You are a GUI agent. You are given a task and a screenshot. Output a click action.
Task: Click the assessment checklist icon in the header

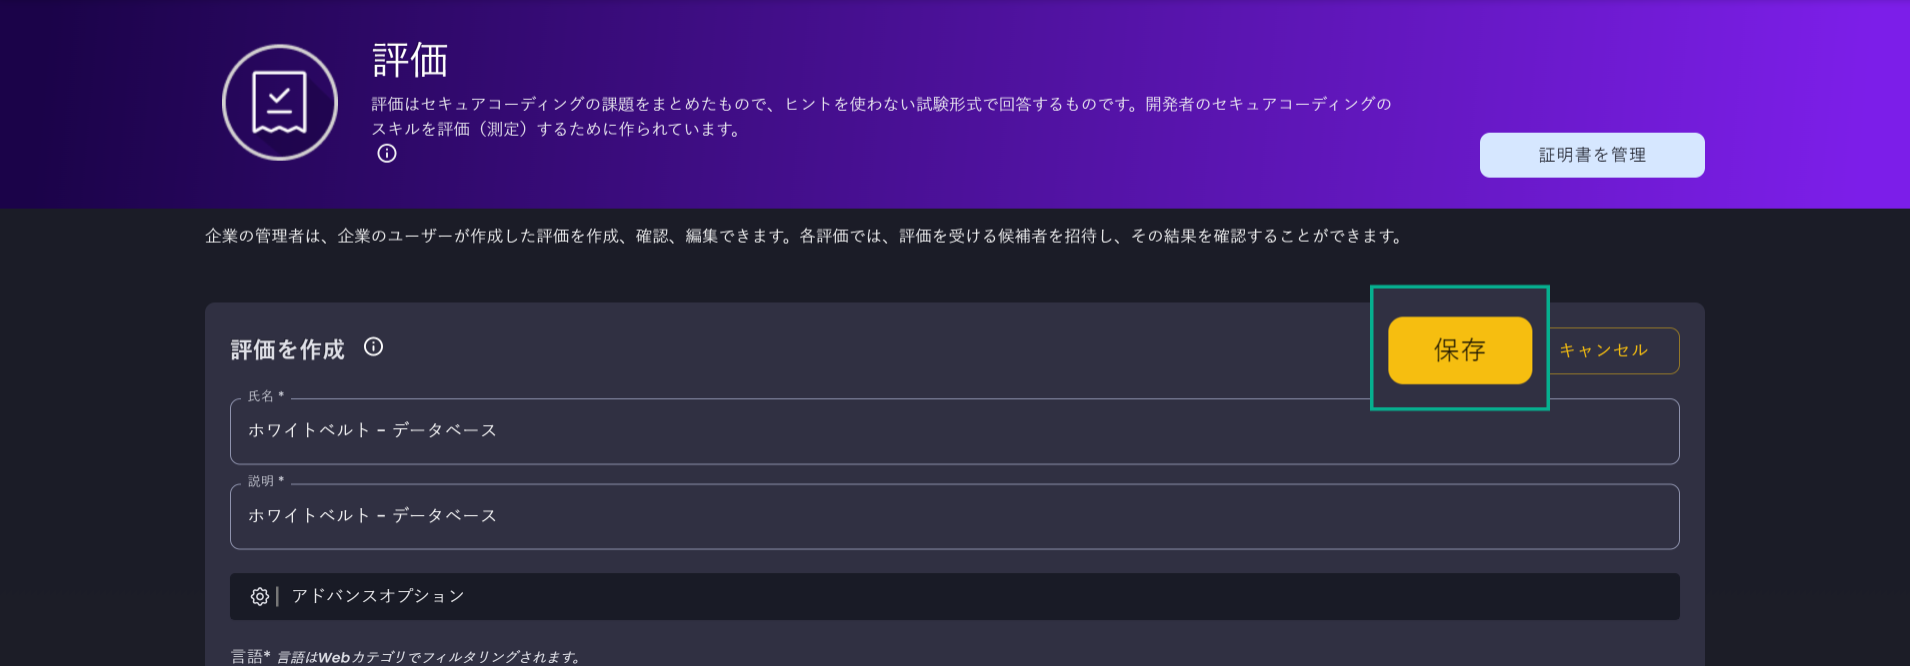[279, 102]
